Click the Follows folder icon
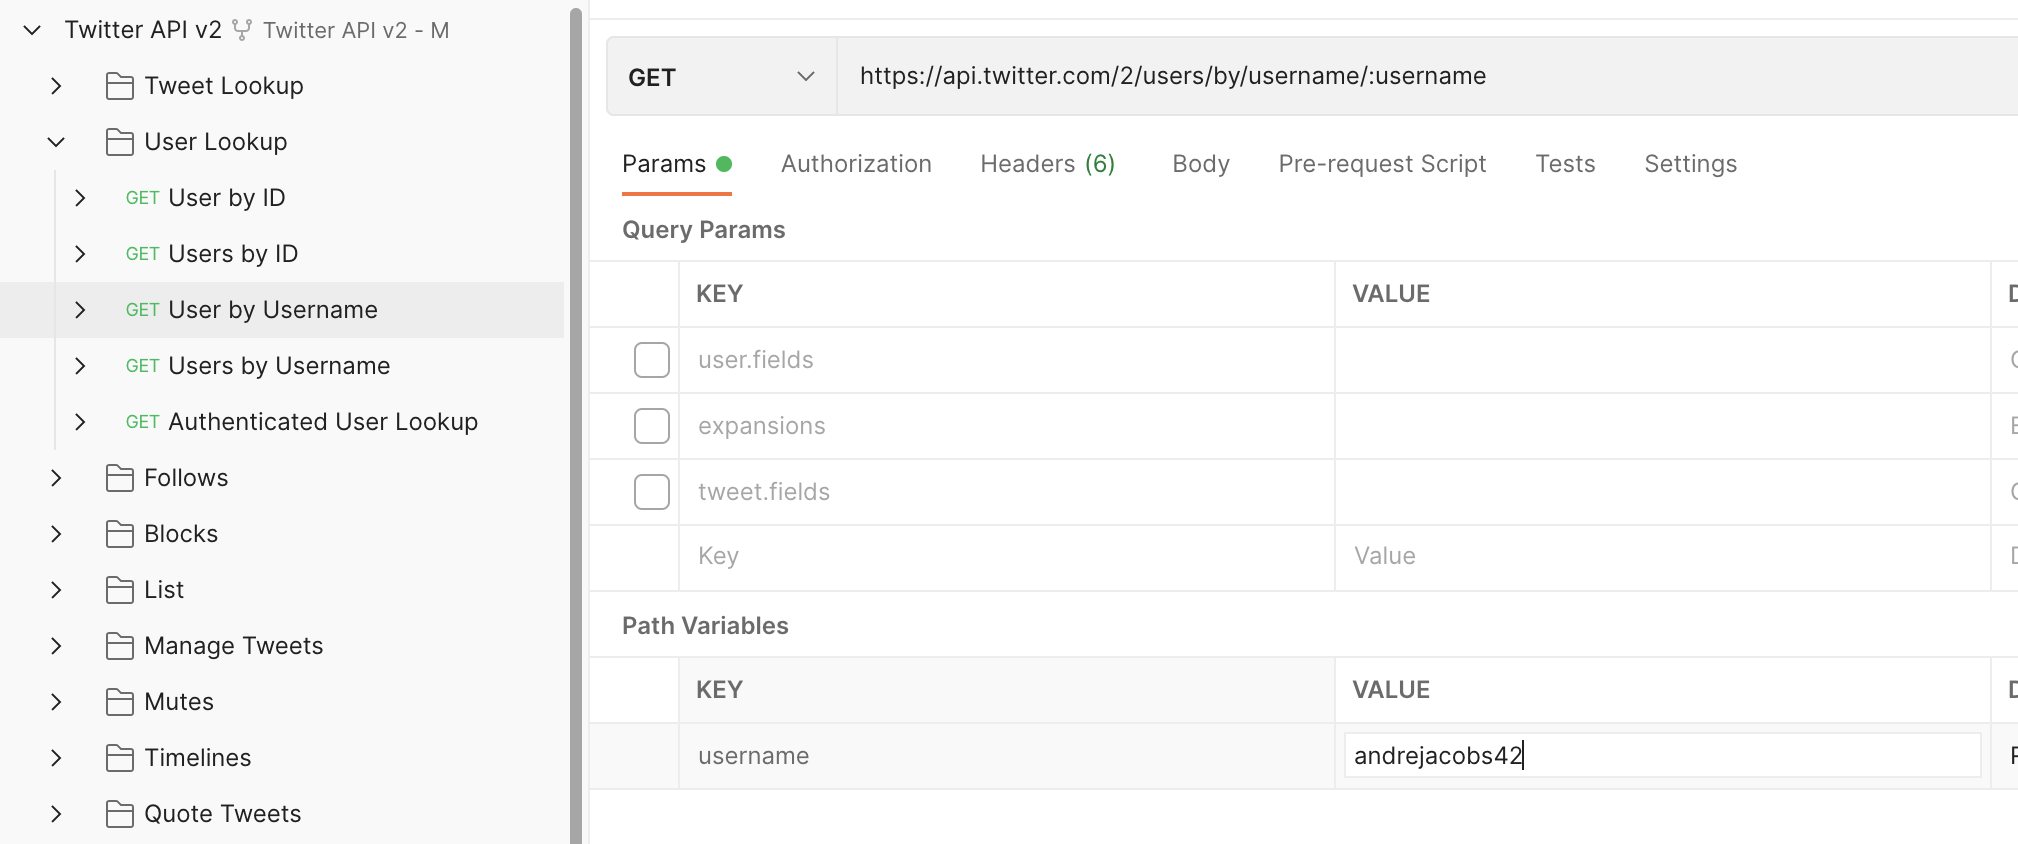Screen dimensions: 2018x844 (120, 478)
